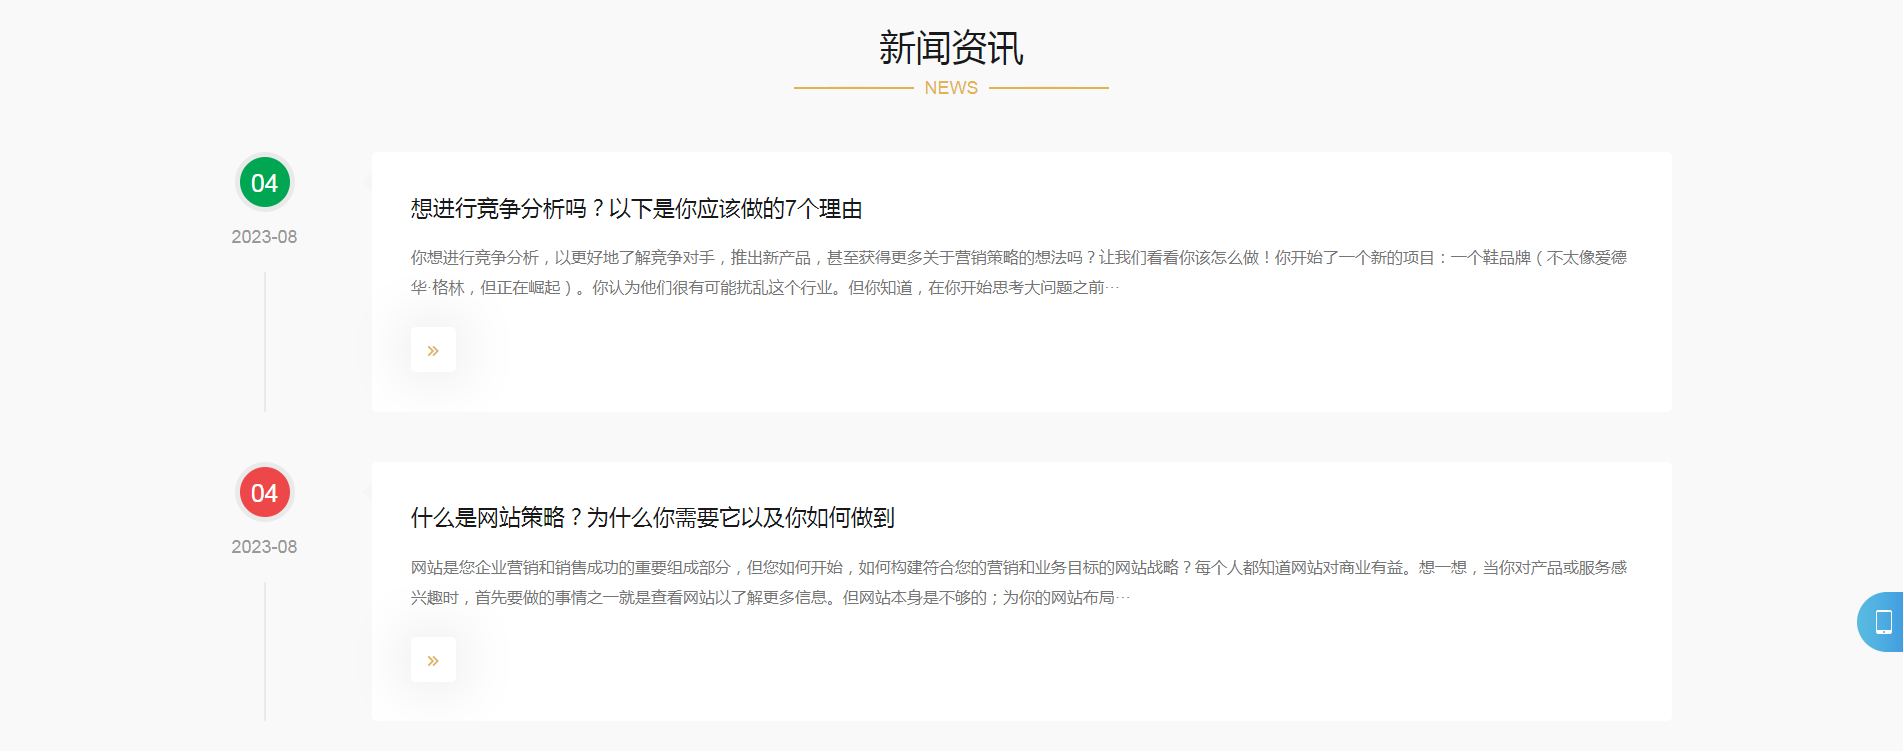The image size is (1903, 751).
Task: Open the article titled 什么是网站策略？
Action: (652, 518)
